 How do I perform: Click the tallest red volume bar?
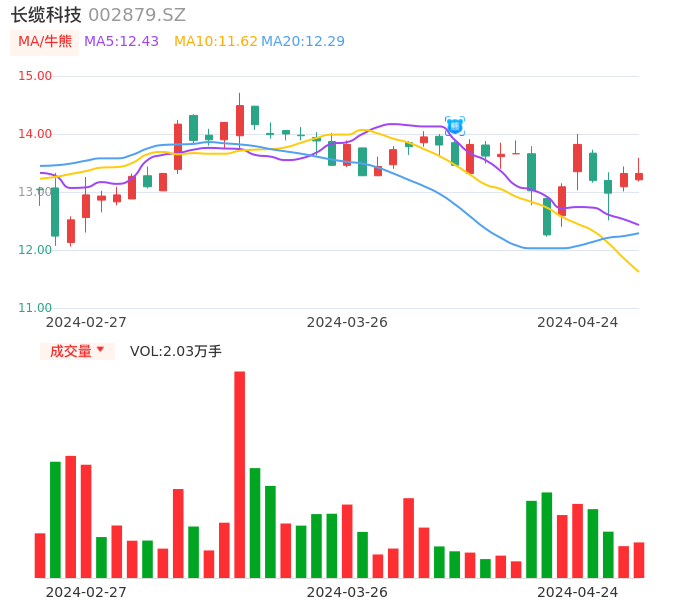240,474
